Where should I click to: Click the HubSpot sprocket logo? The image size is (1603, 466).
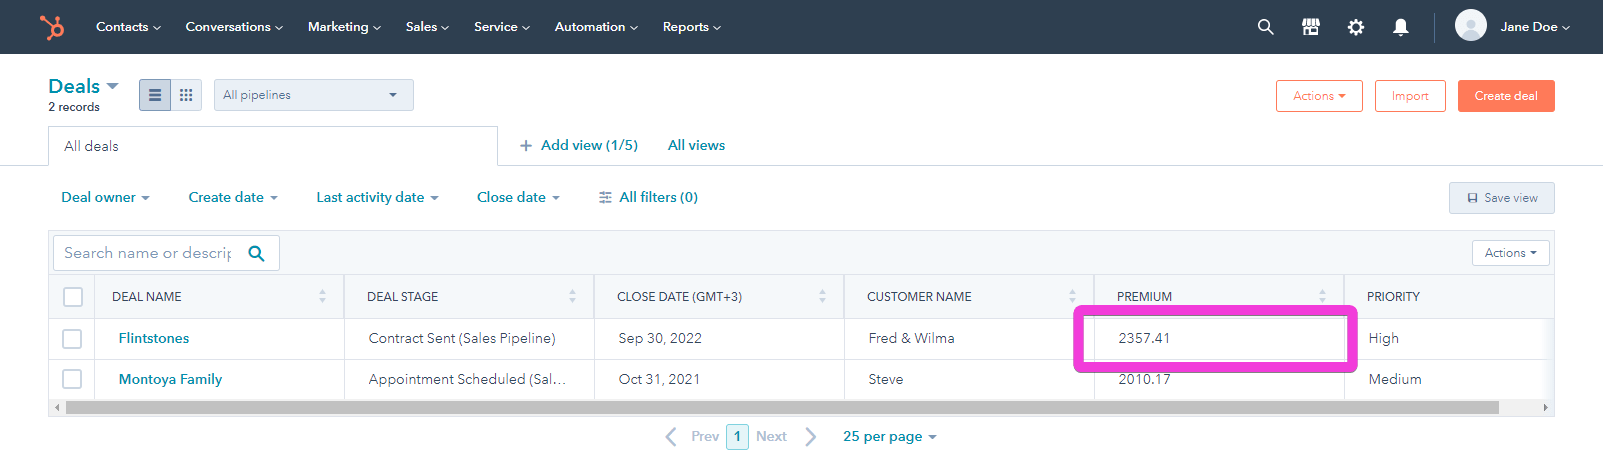click(52, 27)
